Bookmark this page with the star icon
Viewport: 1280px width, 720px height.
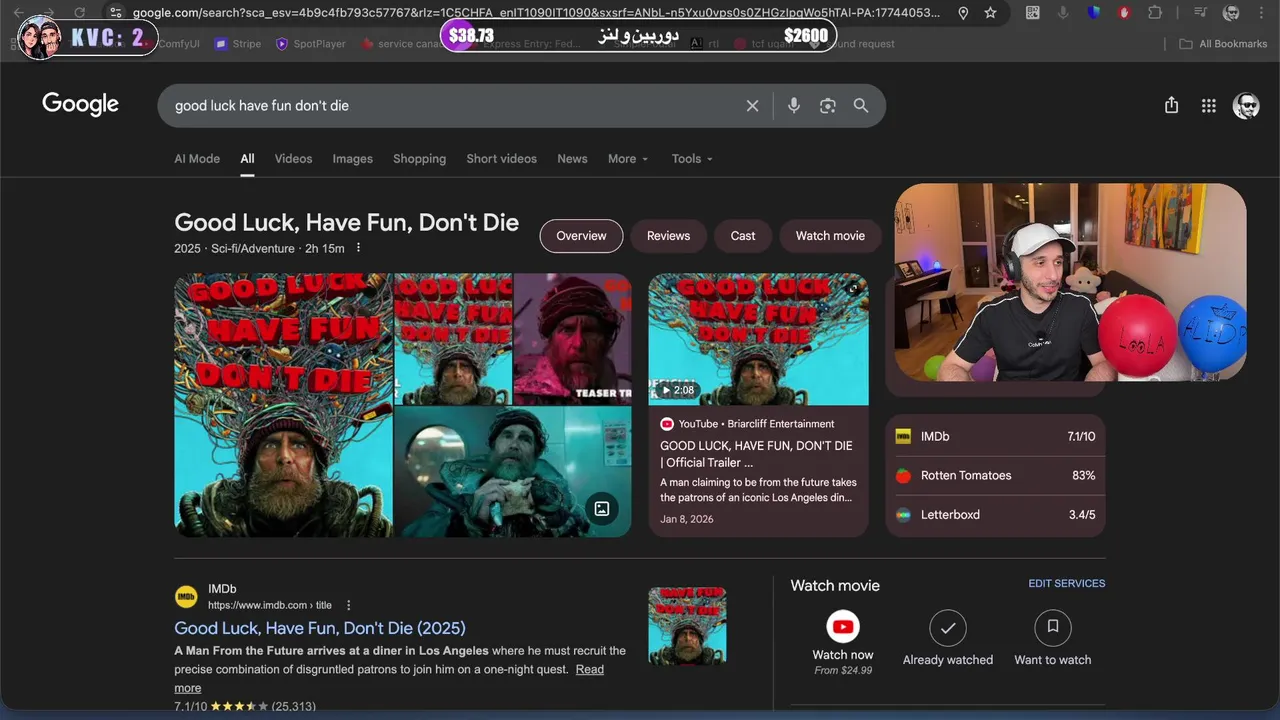990,13
